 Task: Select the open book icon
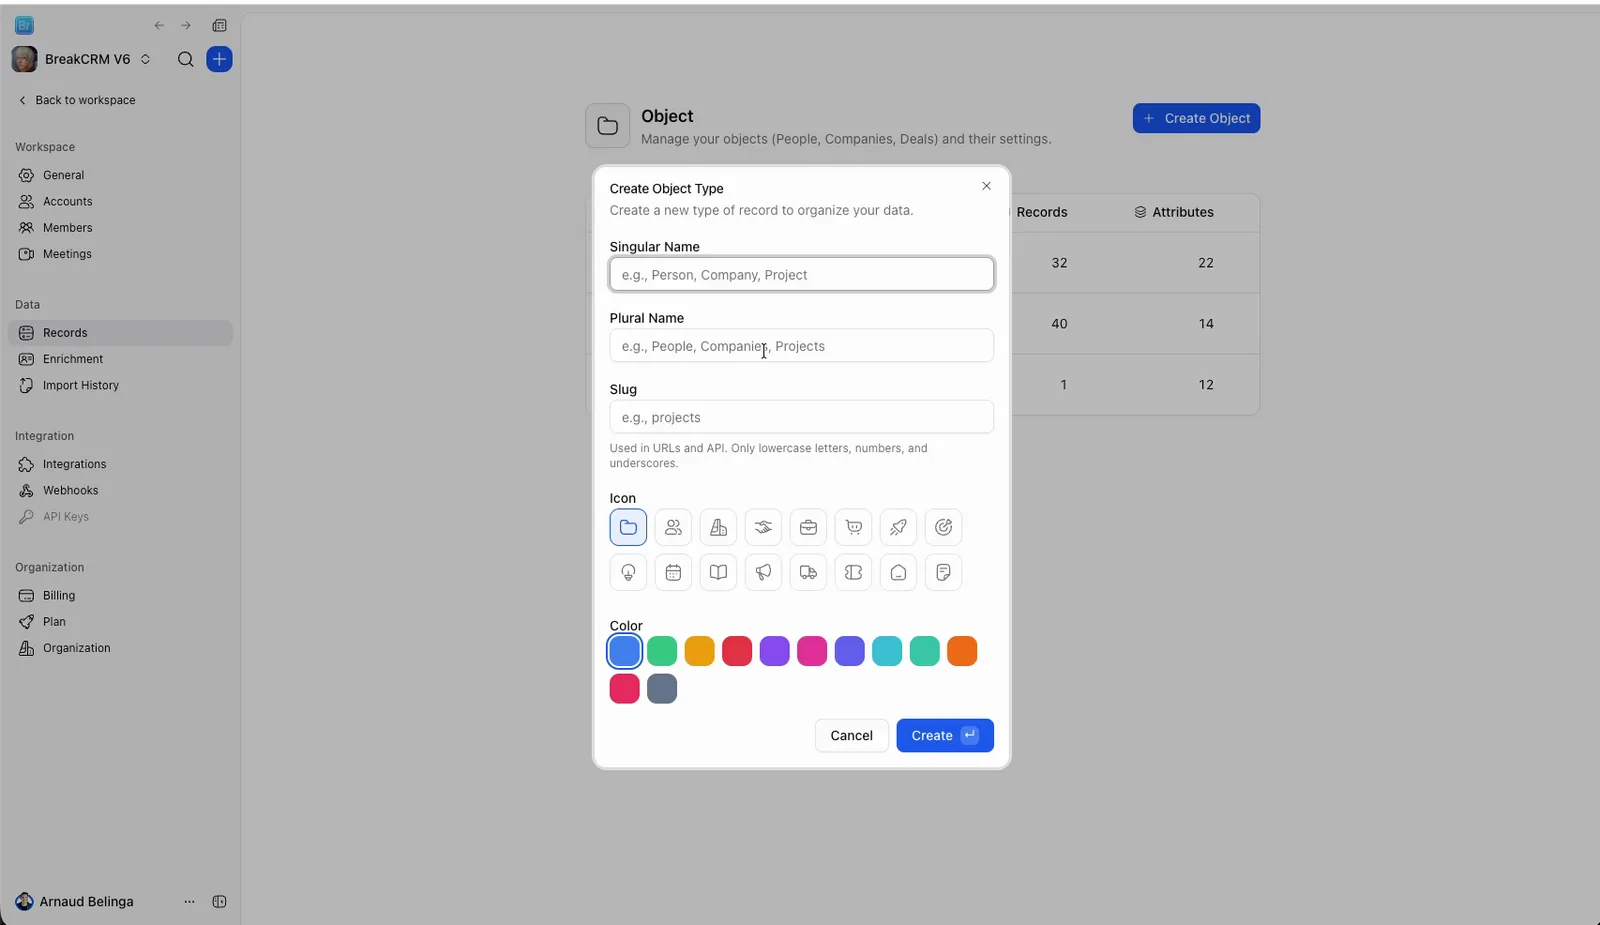tap(718, 572)
